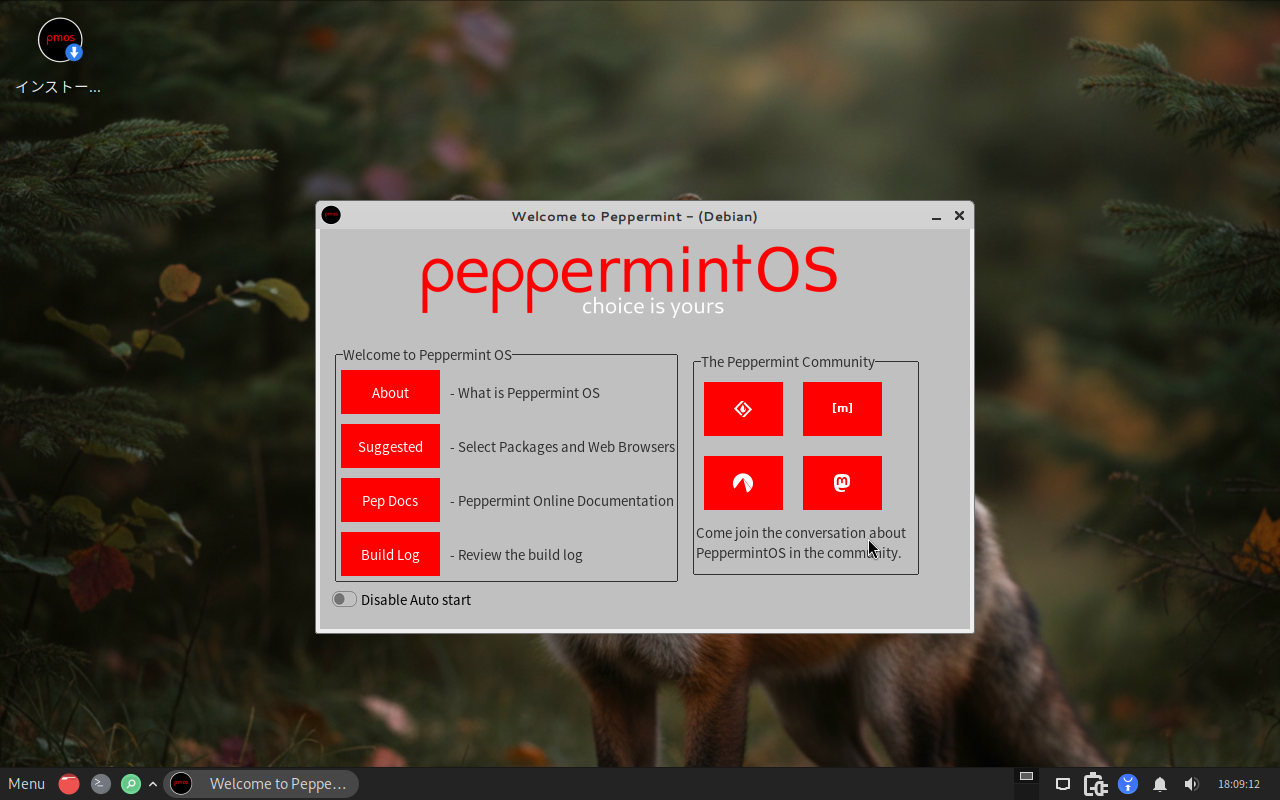Open Pep Docs online documentation
Image resolution: width=1280 pixels, height=800 pixels.
coord(390,500)
